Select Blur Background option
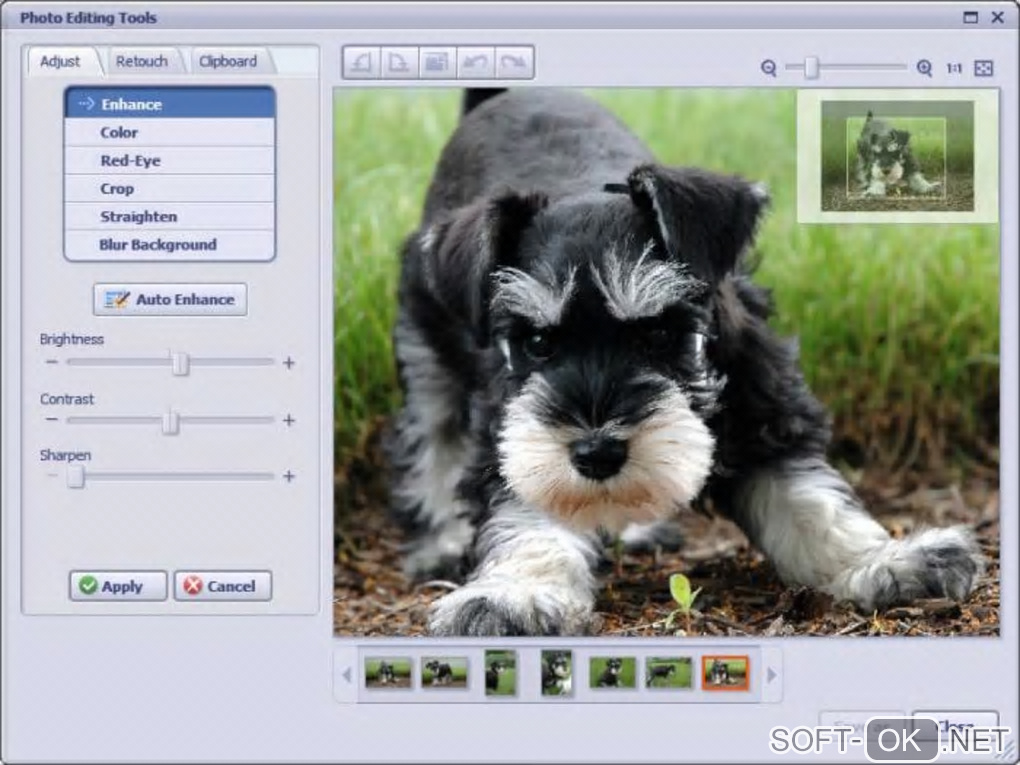Image resolution: width=1020 pixels, height=765 pixels. (170, 245)
